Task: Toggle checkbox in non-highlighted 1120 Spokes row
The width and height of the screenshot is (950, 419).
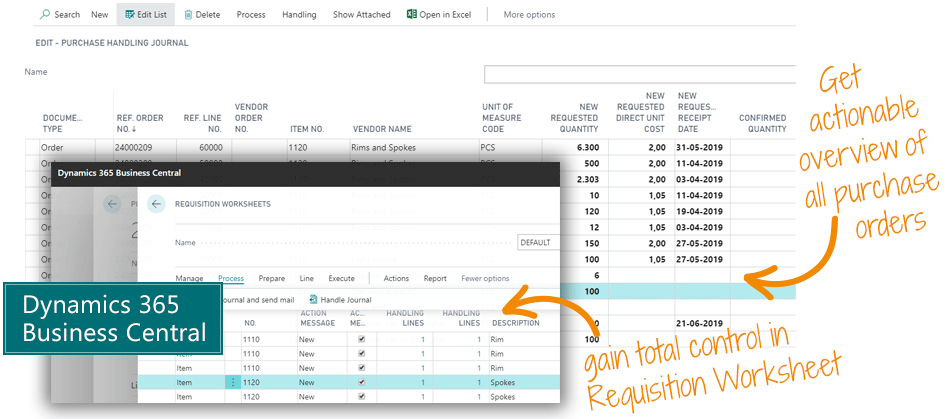Action: (x=362, y=397)
